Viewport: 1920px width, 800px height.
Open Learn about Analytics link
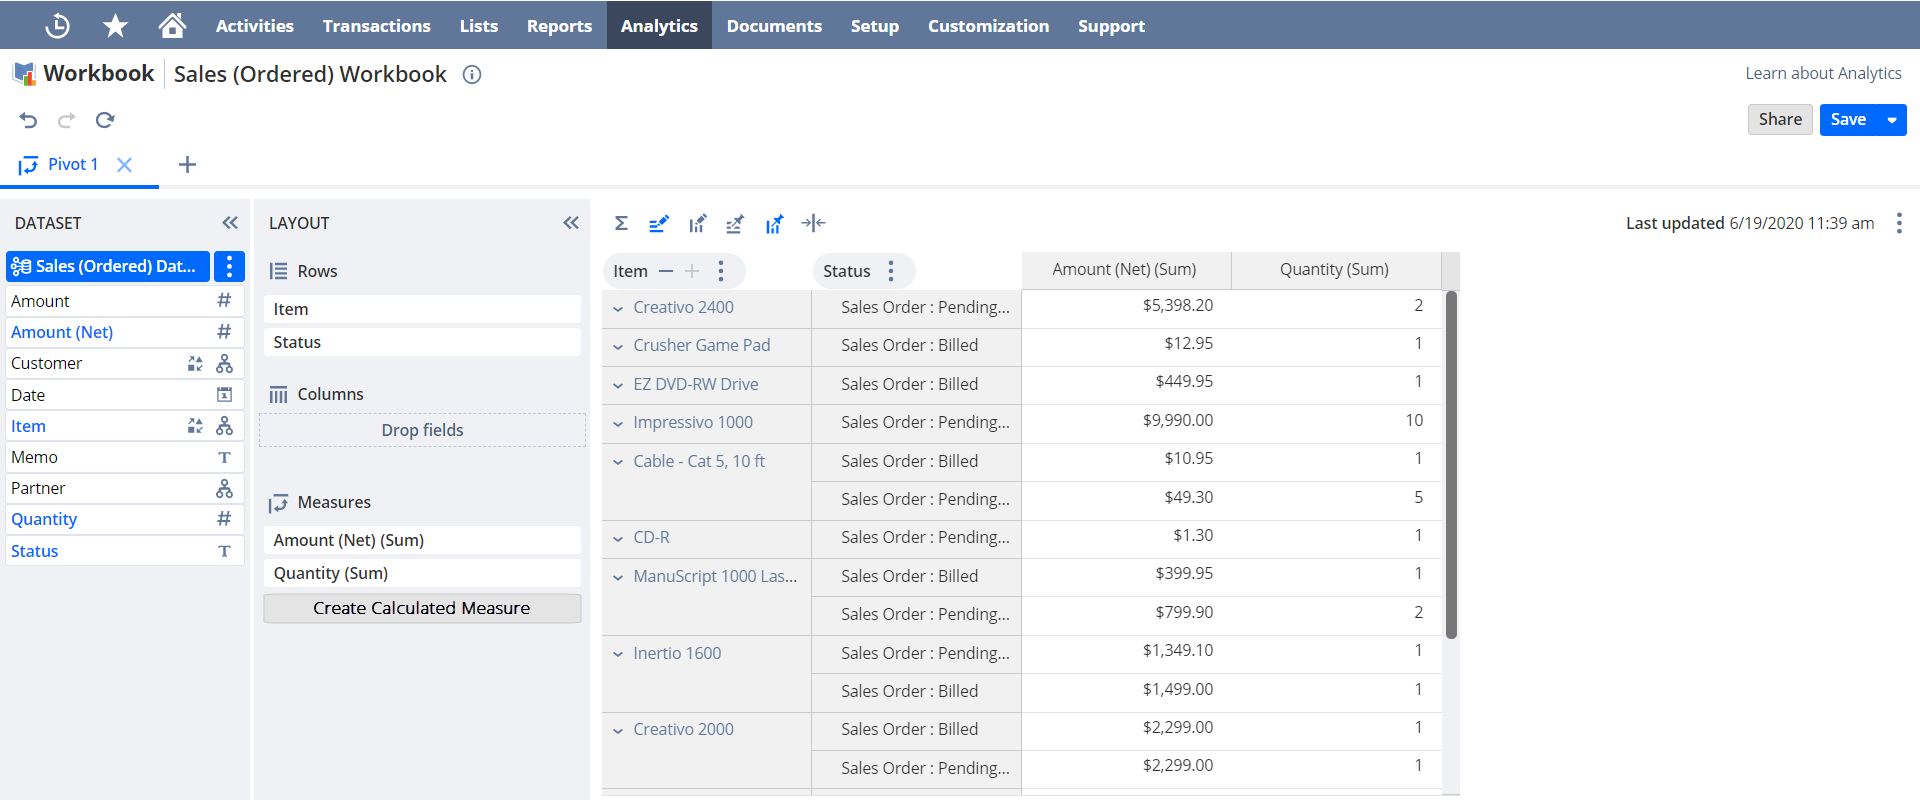coord(1823,73)
